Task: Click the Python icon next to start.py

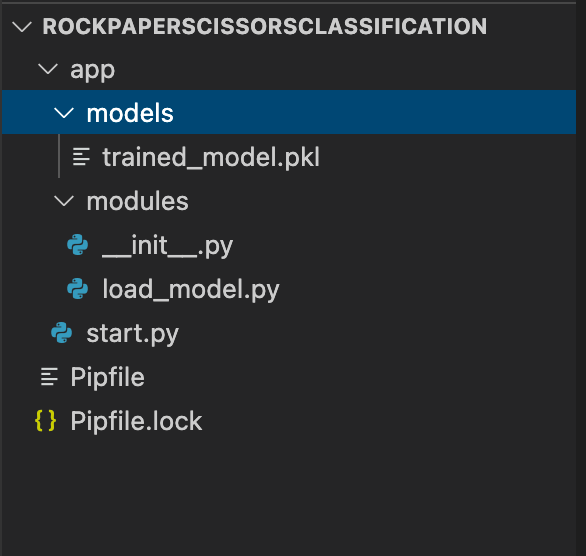Action: pyautogui.click(x=62, y=333)
